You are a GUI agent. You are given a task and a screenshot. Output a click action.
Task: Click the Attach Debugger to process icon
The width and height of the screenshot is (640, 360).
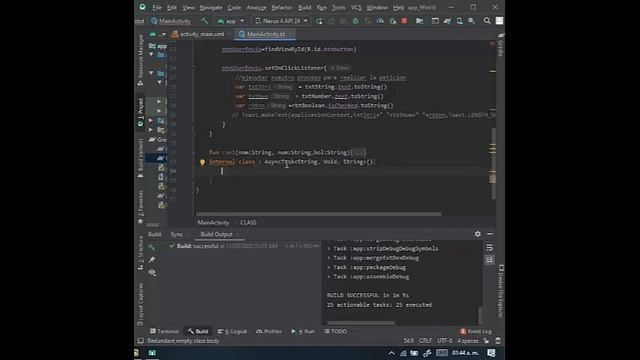tap(393, 21)
